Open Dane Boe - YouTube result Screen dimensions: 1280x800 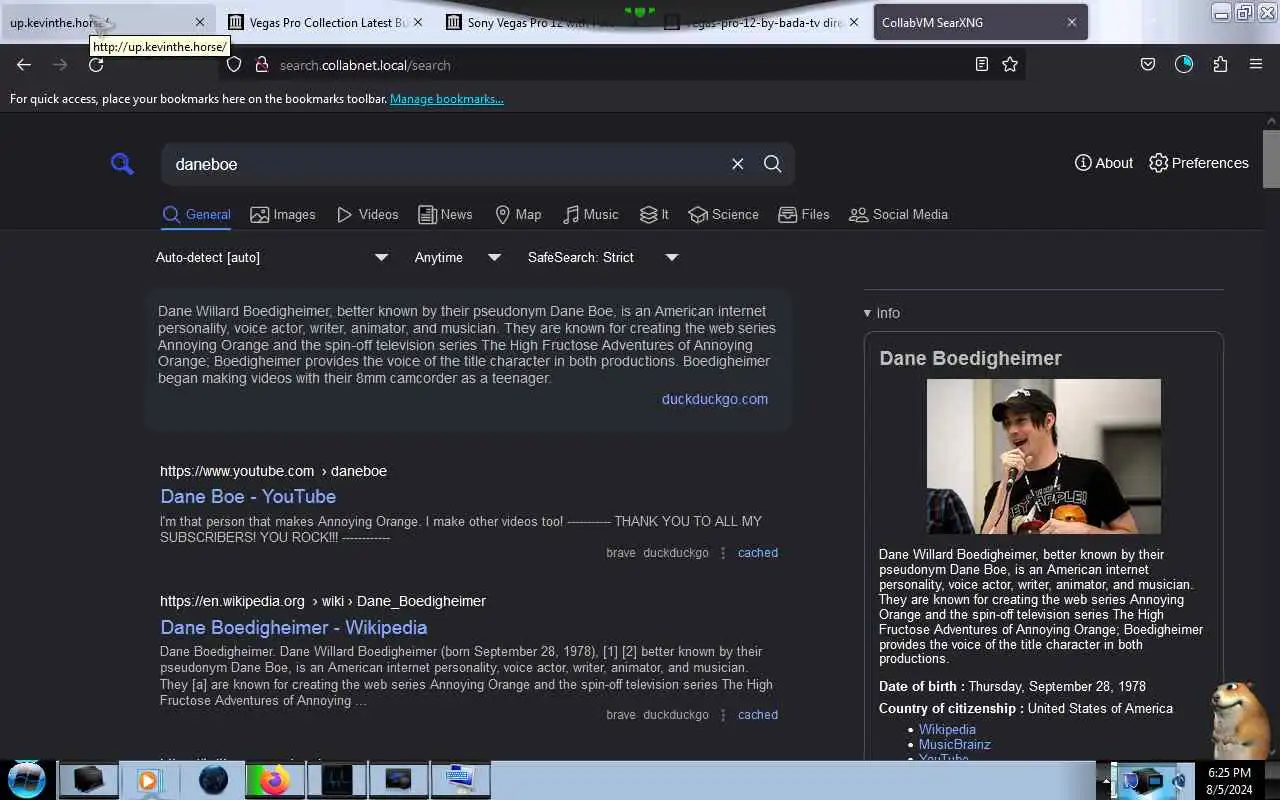248,496
